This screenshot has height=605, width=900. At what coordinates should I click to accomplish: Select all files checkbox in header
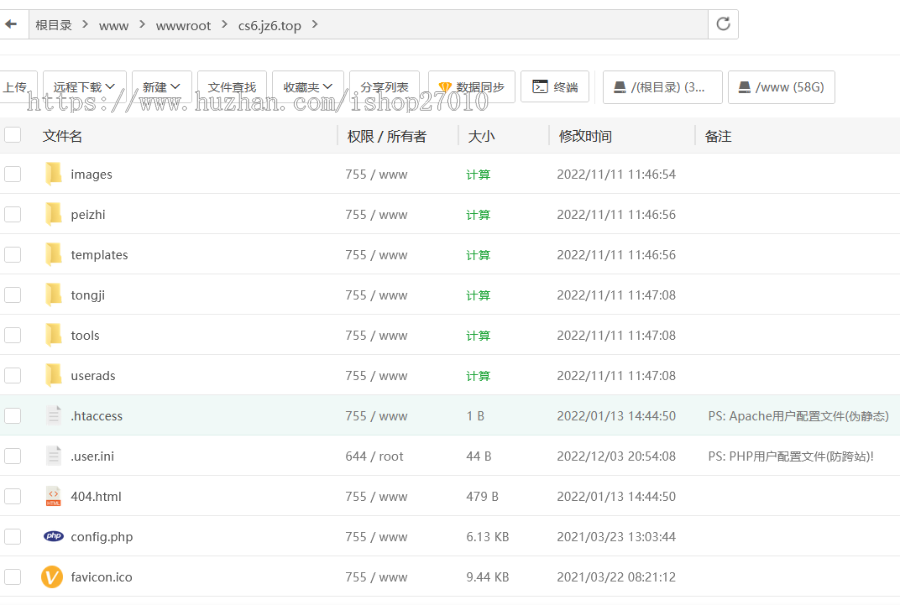tap(13, 135)
